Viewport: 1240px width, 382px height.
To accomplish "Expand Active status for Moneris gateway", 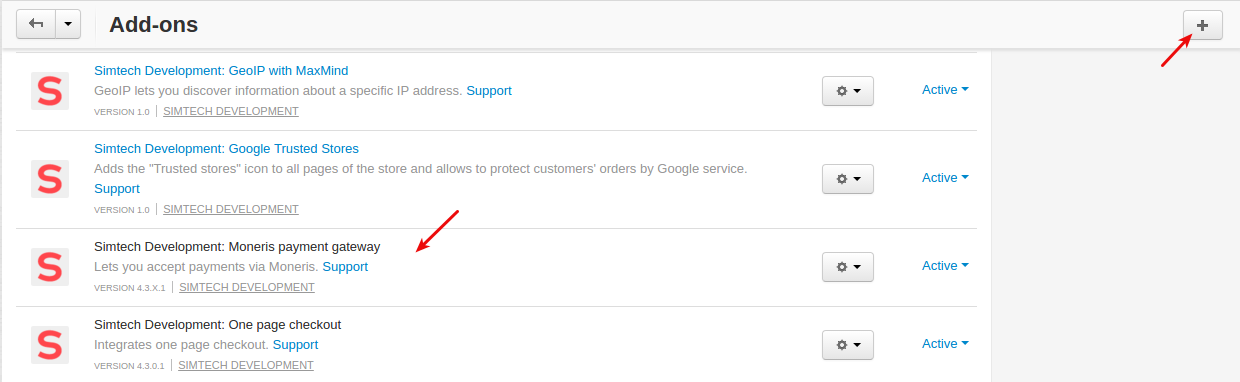I will (x=945, y=266).
